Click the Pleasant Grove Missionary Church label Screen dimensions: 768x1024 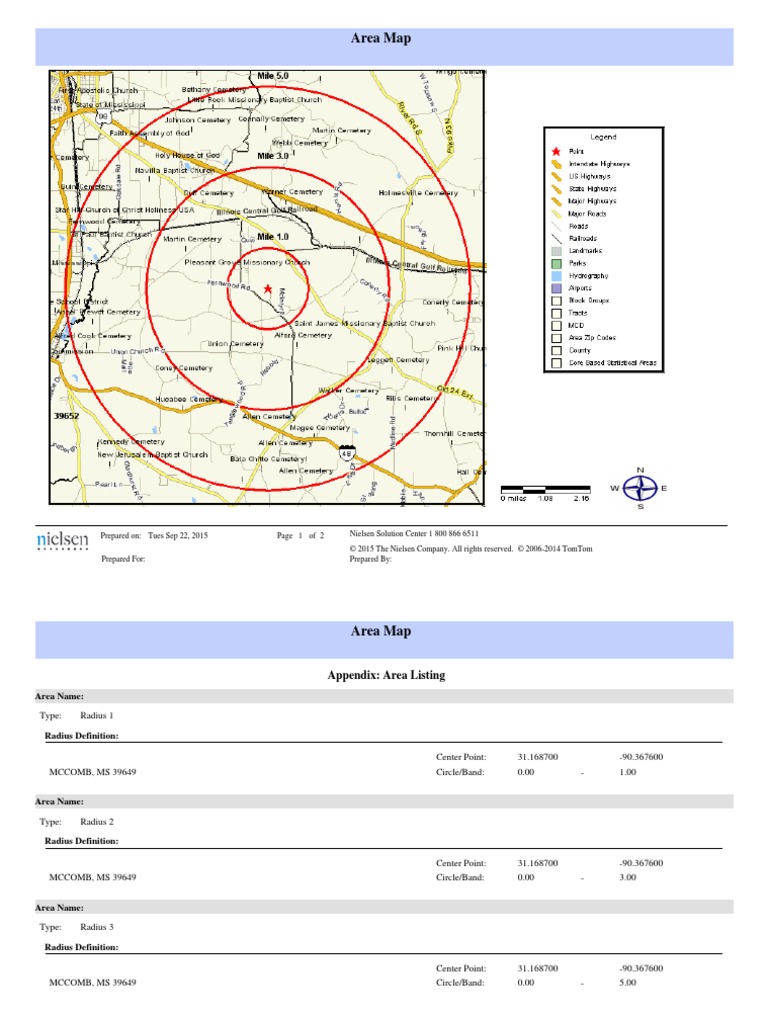pos(247,263)
